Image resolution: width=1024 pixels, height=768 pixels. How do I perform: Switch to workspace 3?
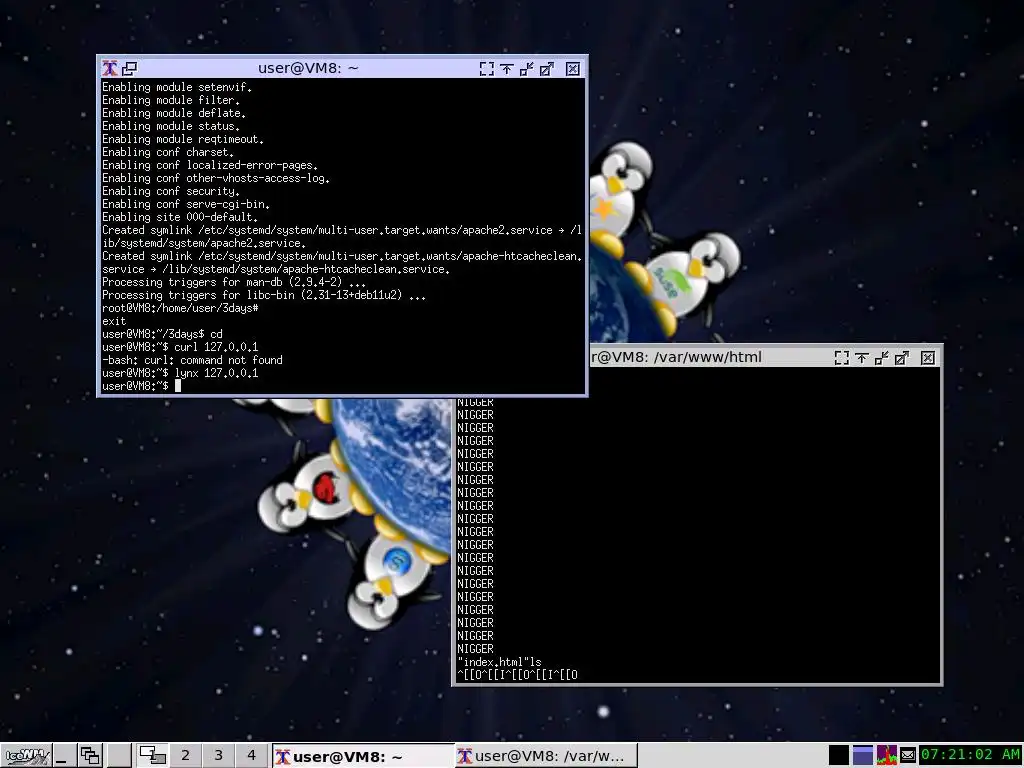[218, 756]
